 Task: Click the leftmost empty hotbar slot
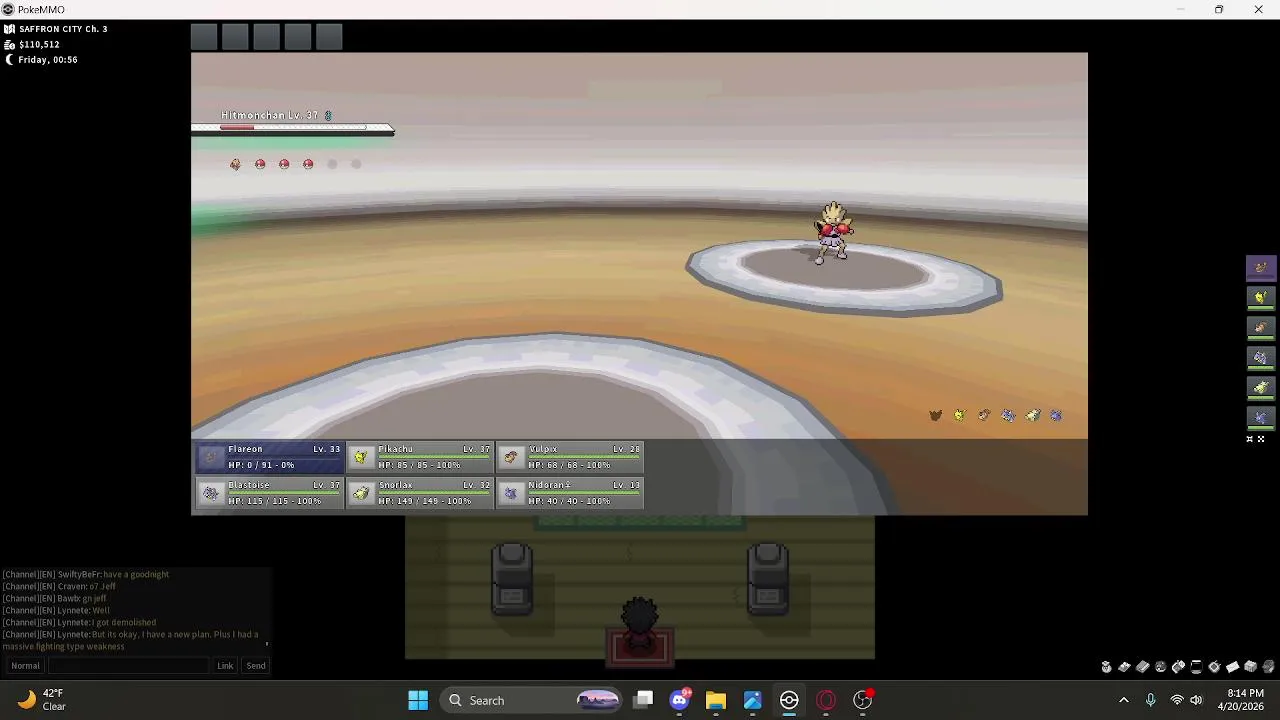coord(204,37)
